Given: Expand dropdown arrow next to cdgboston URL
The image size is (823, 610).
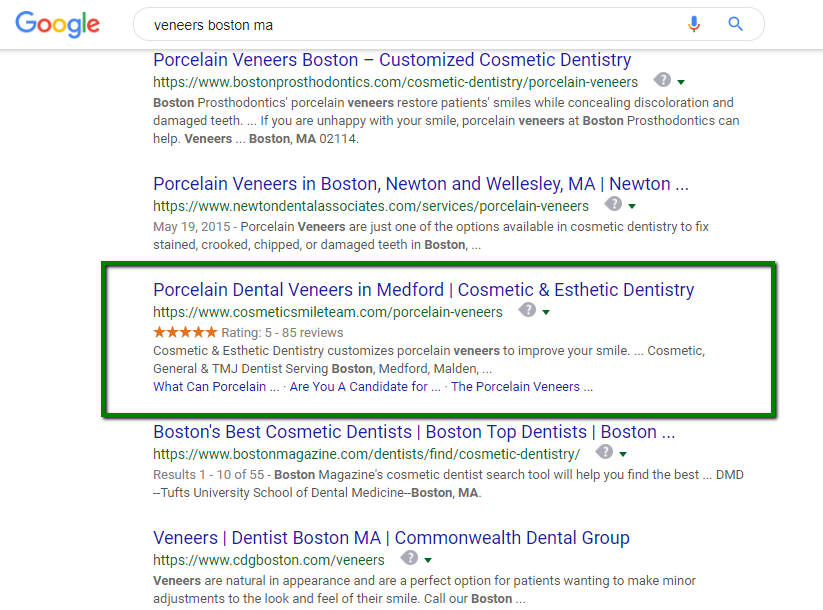Looking at the screenshot, I should 428,560.
